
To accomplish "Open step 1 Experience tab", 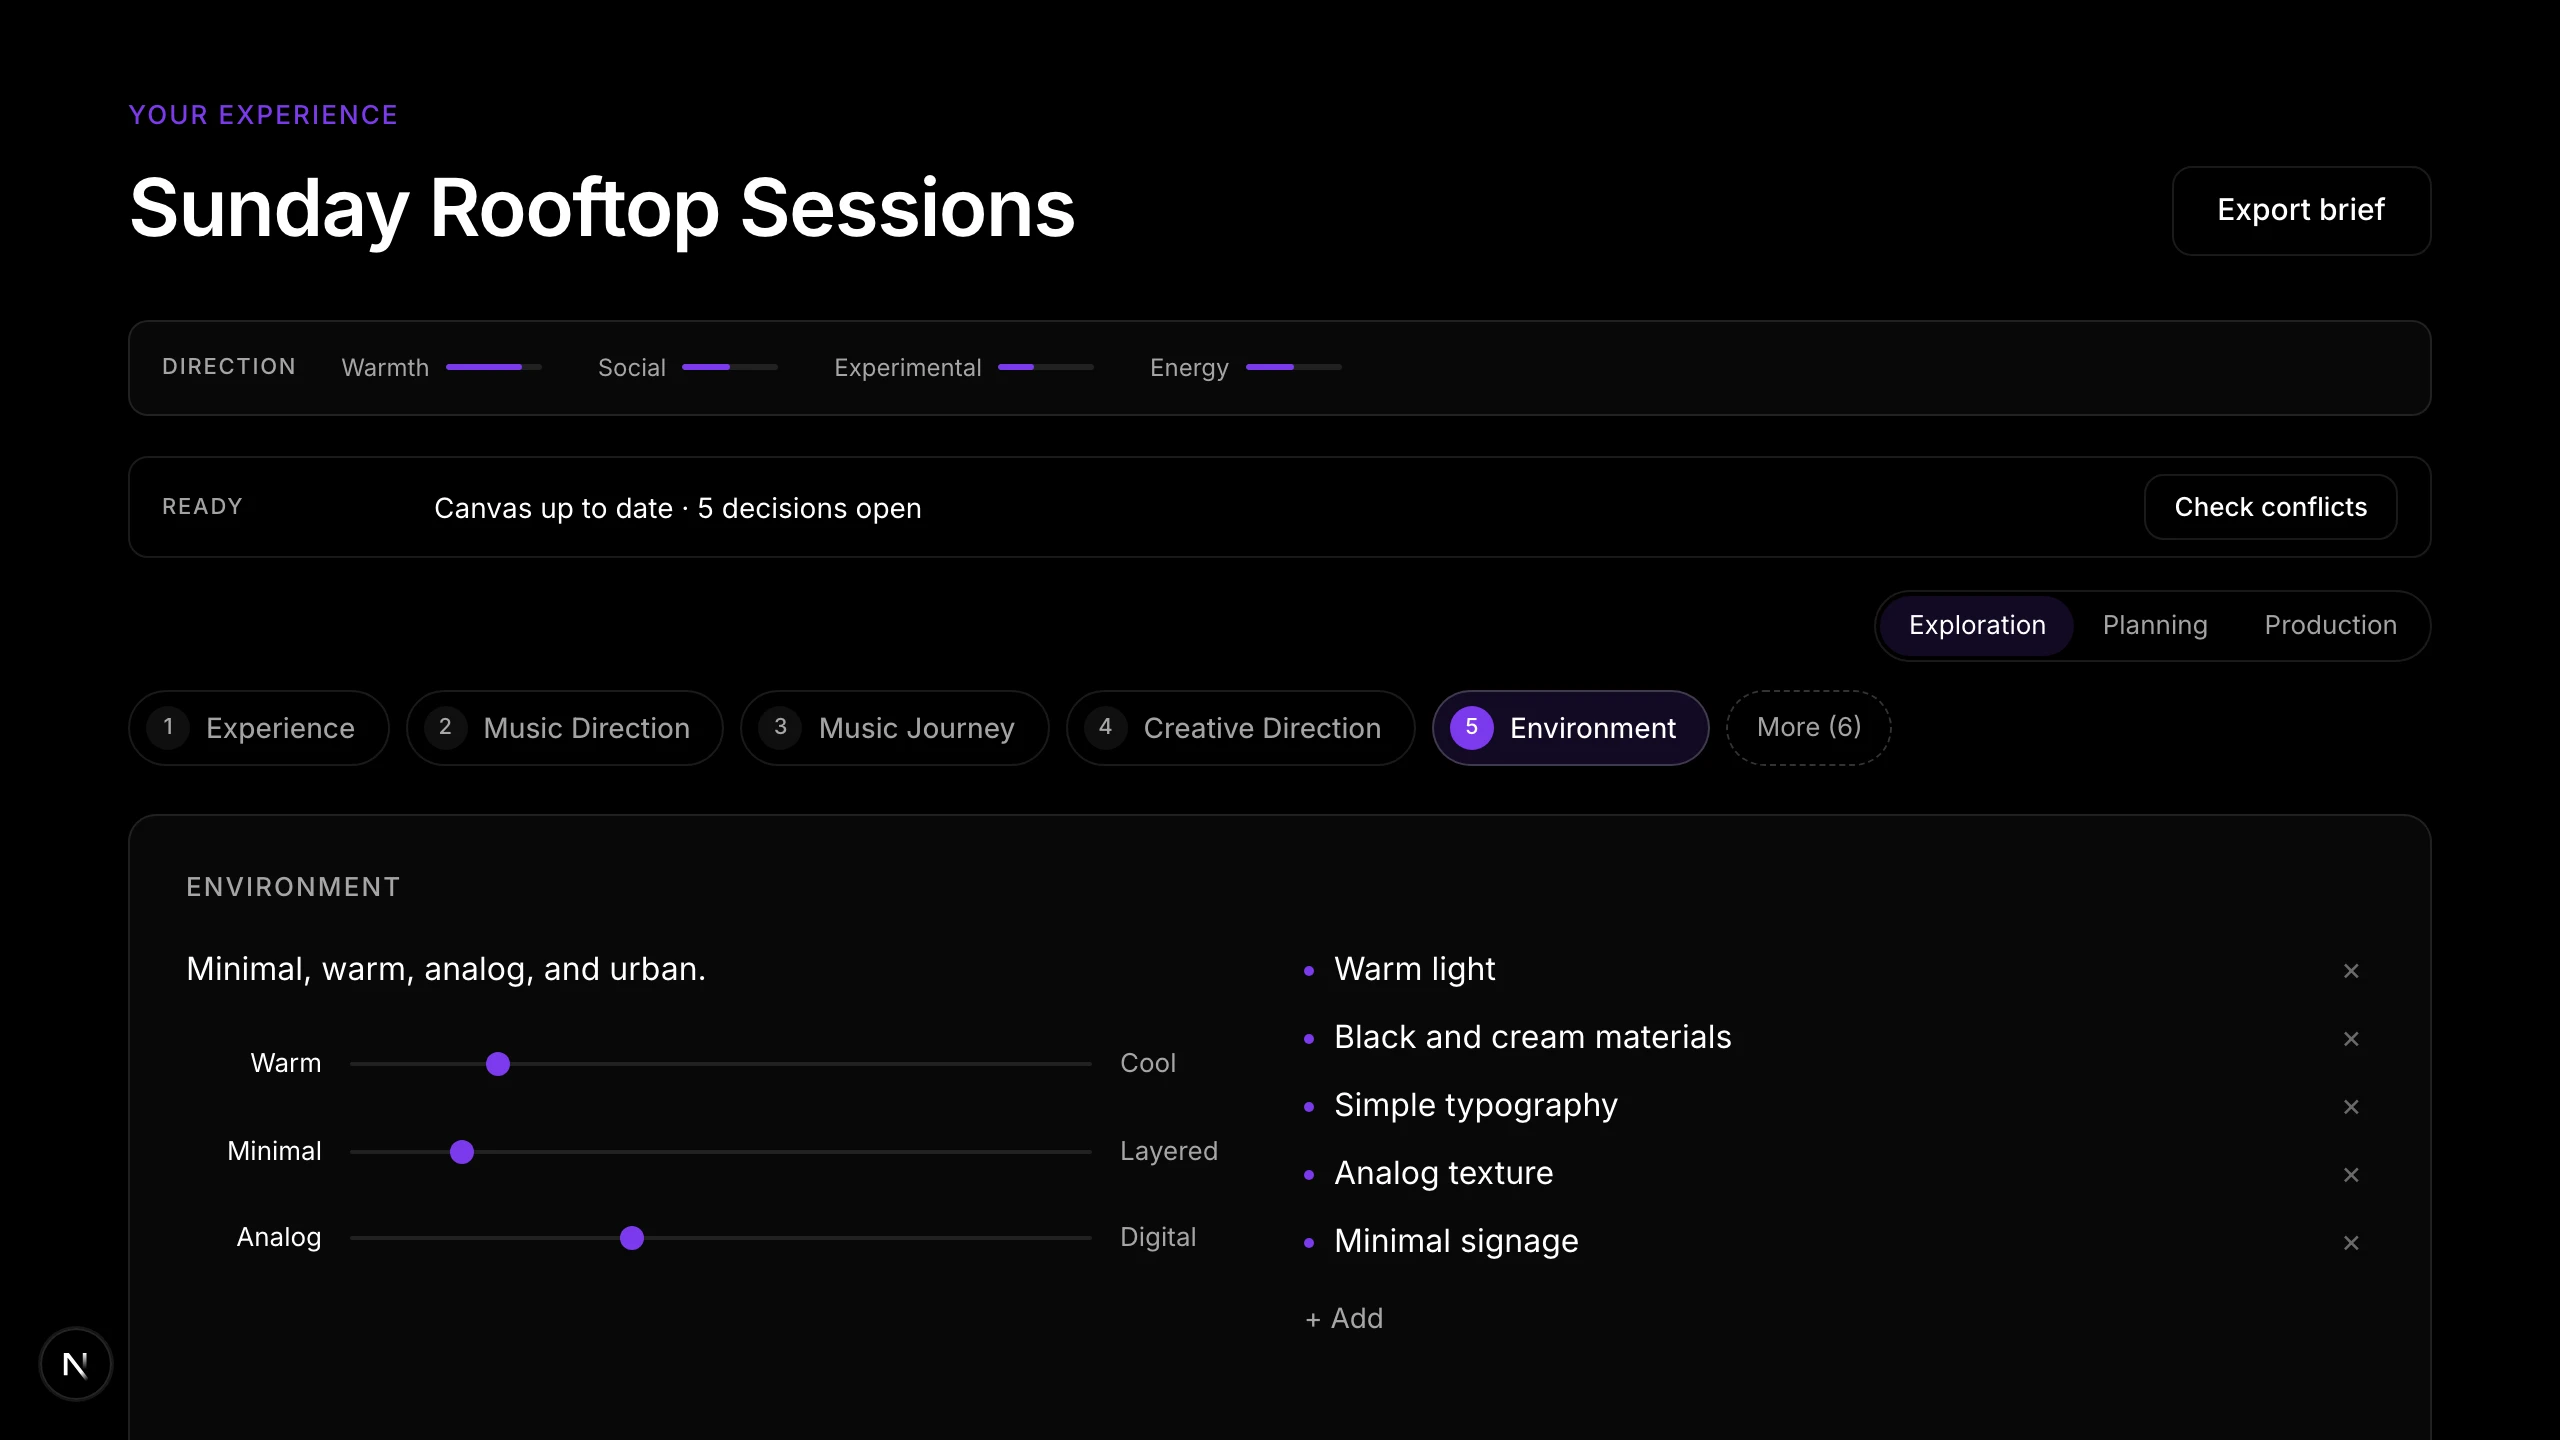I will [x=259, y=728].
